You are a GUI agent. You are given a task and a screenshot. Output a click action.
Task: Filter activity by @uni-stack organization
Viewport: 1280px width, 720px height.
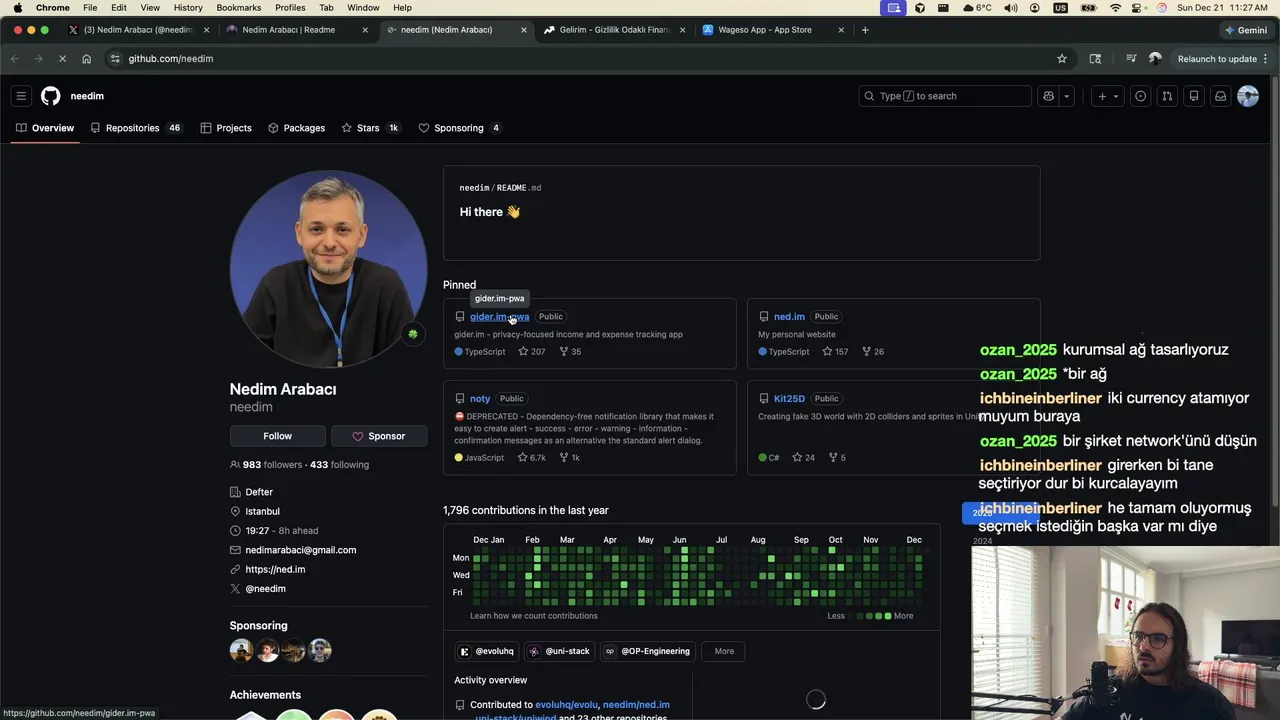click(x=560, y=651)
